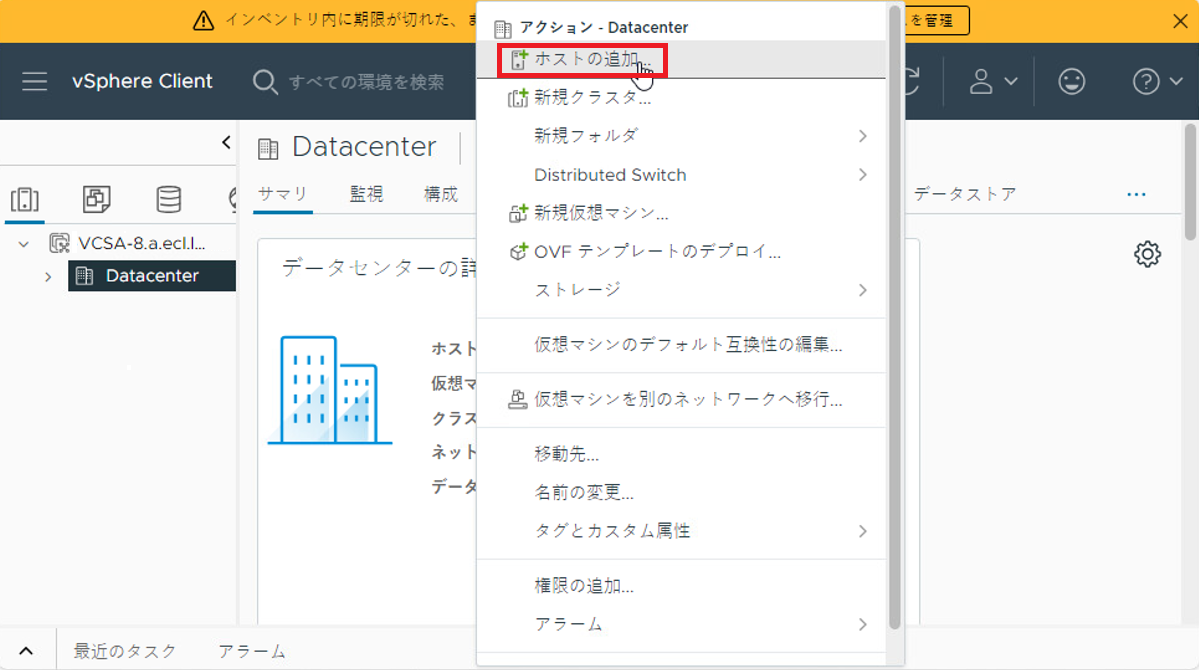Expand the ストレージ submenu
Viewport: 1199px width, 670px height.
point(681,290)
